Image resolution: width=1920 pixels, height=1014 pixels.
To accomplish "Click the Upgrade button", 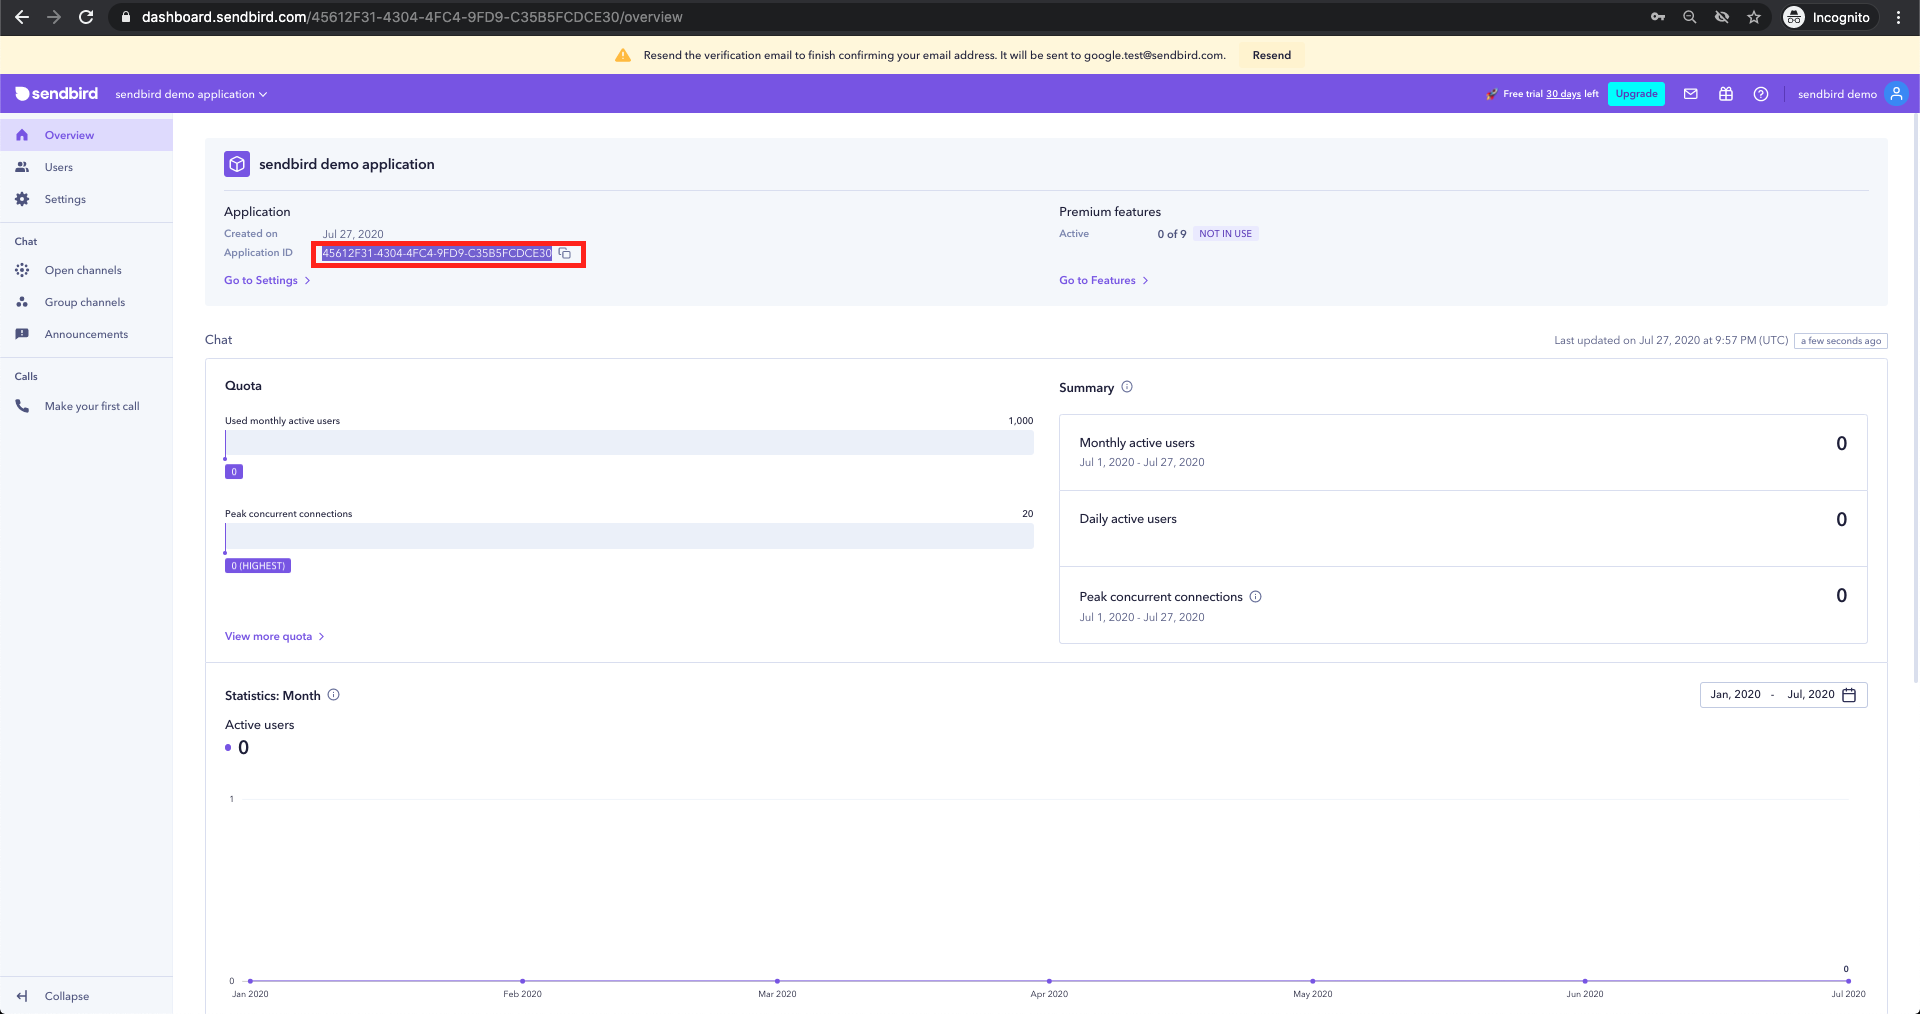I will (x=1636, y=94).
